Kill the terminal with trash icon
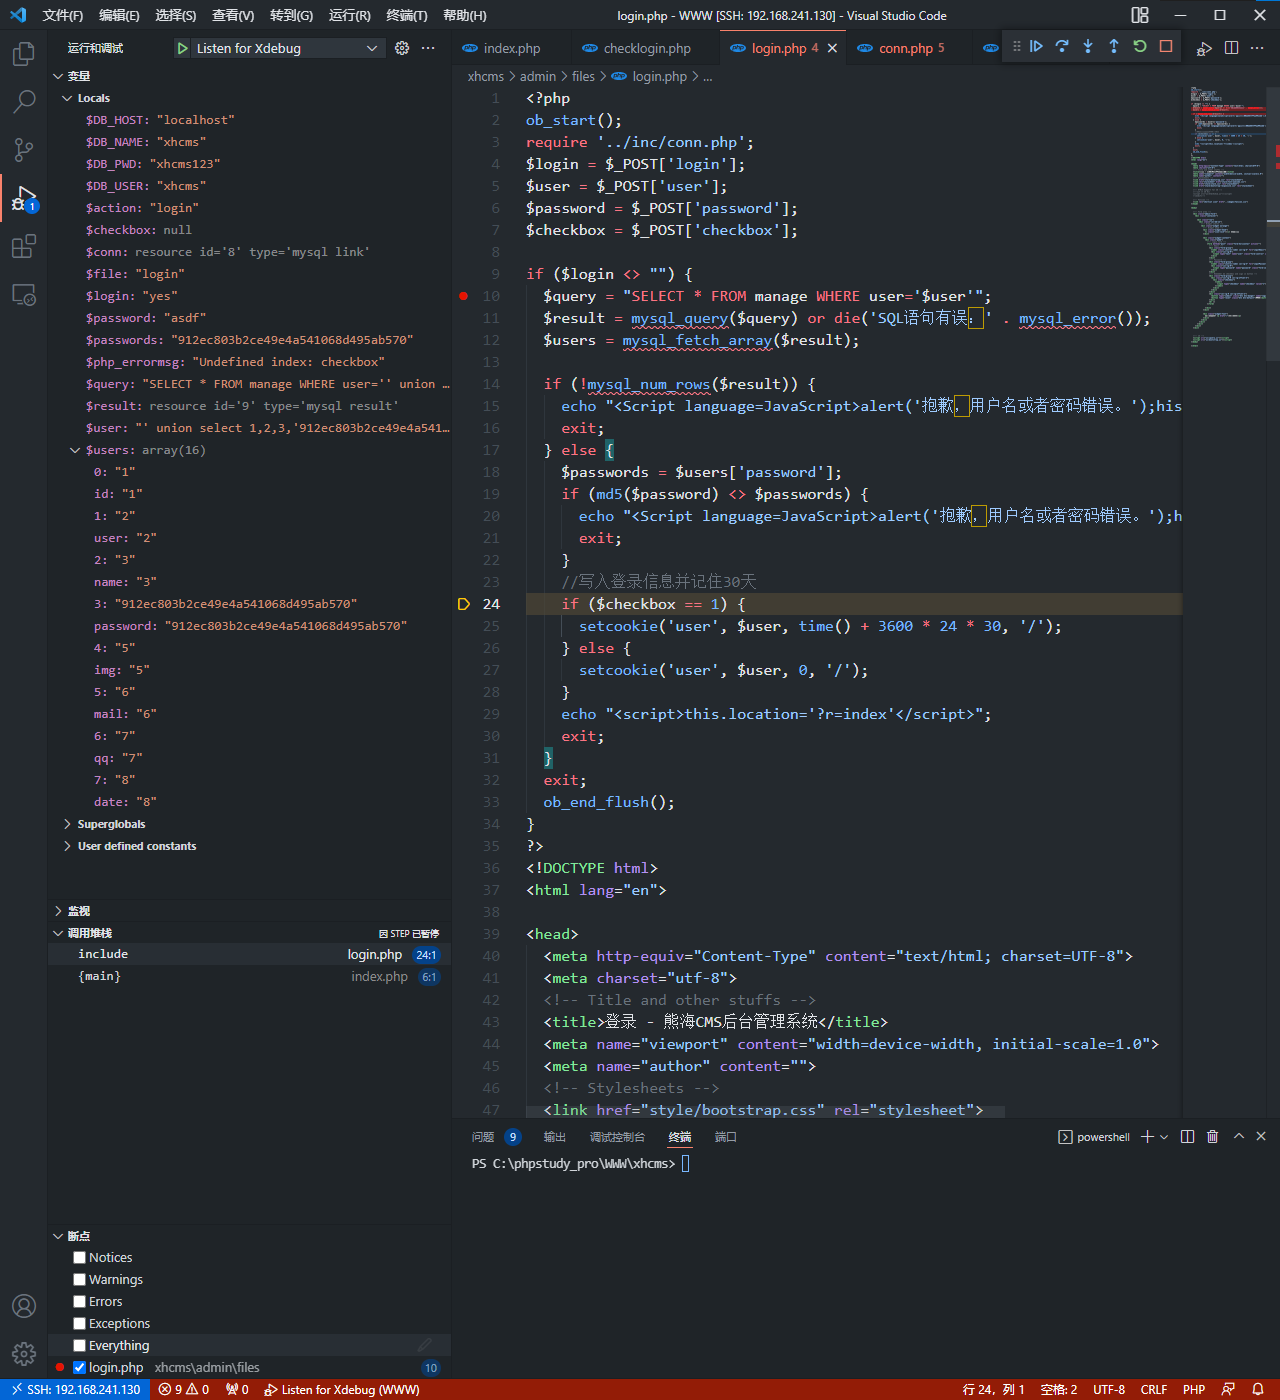The width and height of the screenshot is (1280, 1400). [x=1213, y=1137]
